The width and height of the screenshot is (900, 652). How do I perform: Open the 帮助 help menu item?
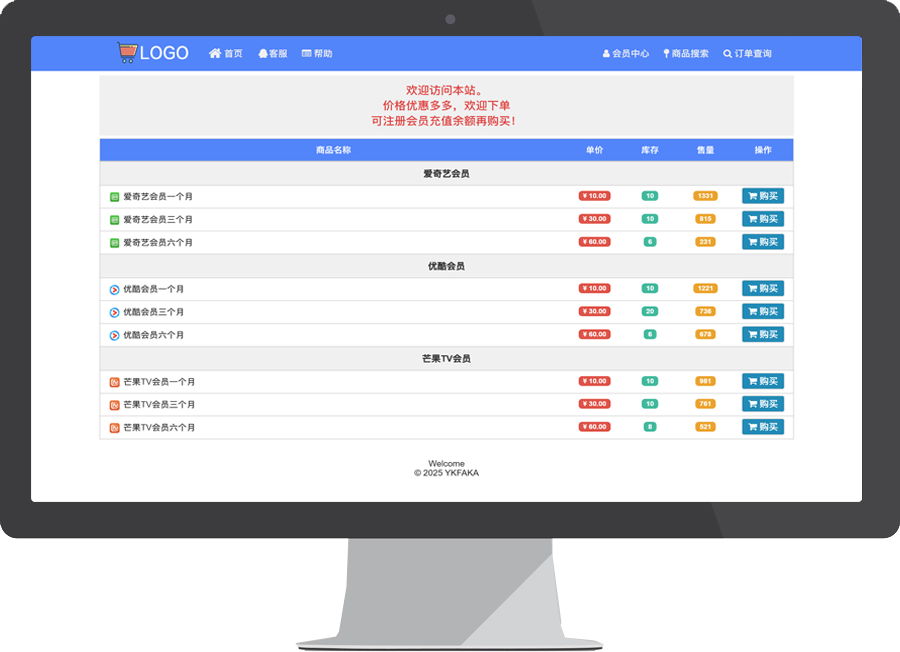[317, 54]
